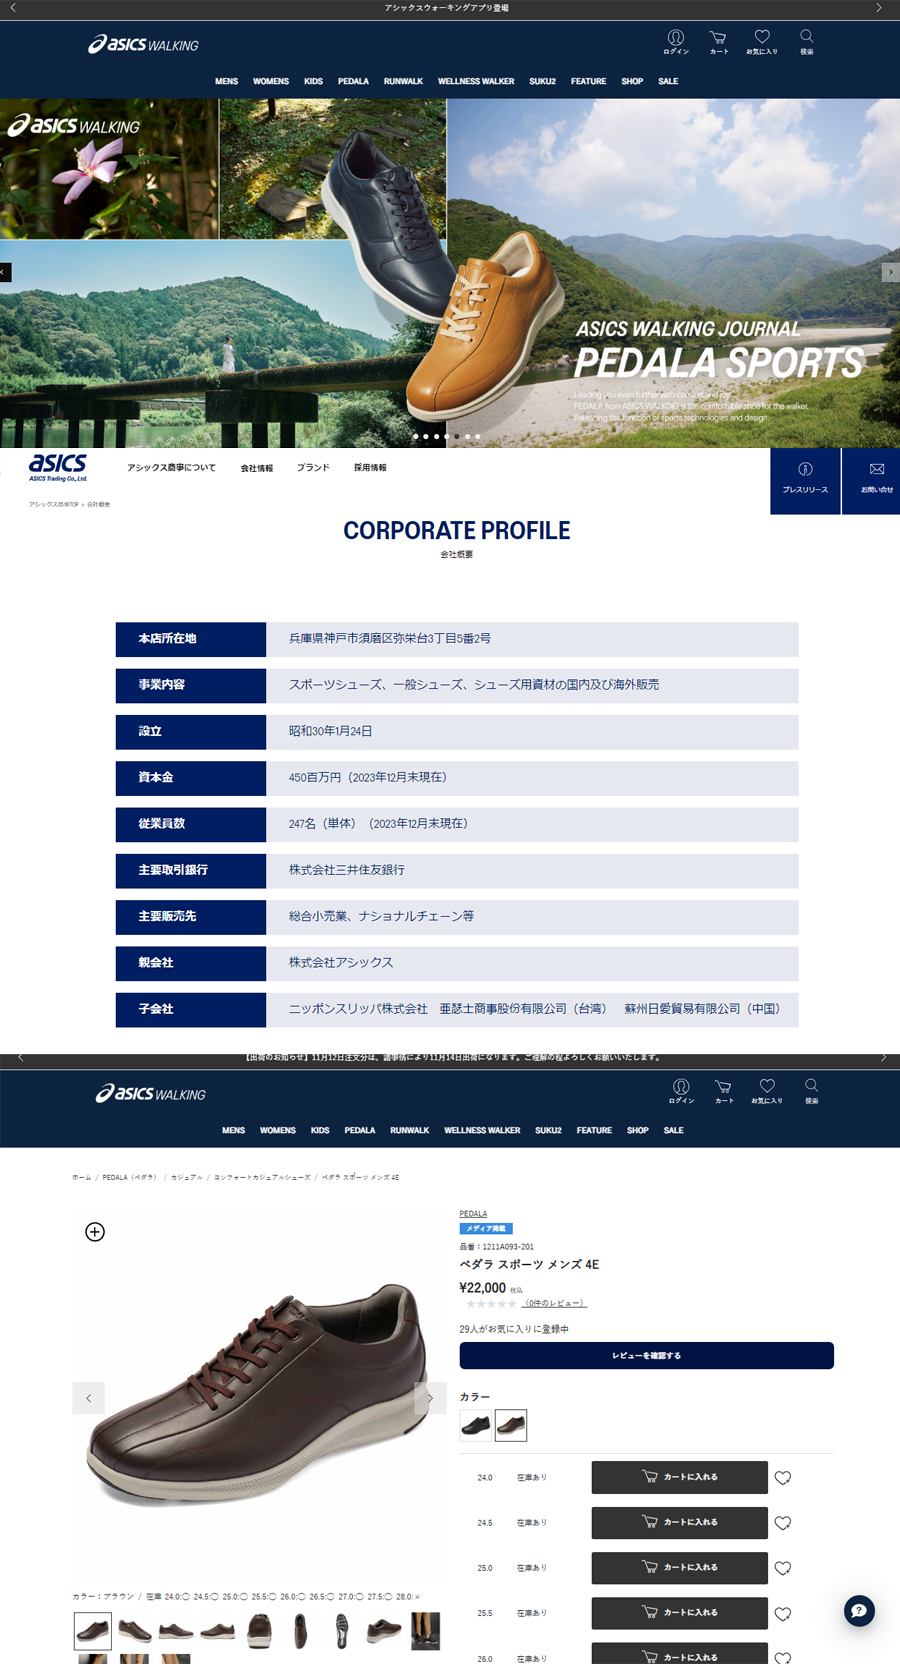900x1664 pixels.
Task: Open SALE menu in top header
Action: click(x=668, y=81)
